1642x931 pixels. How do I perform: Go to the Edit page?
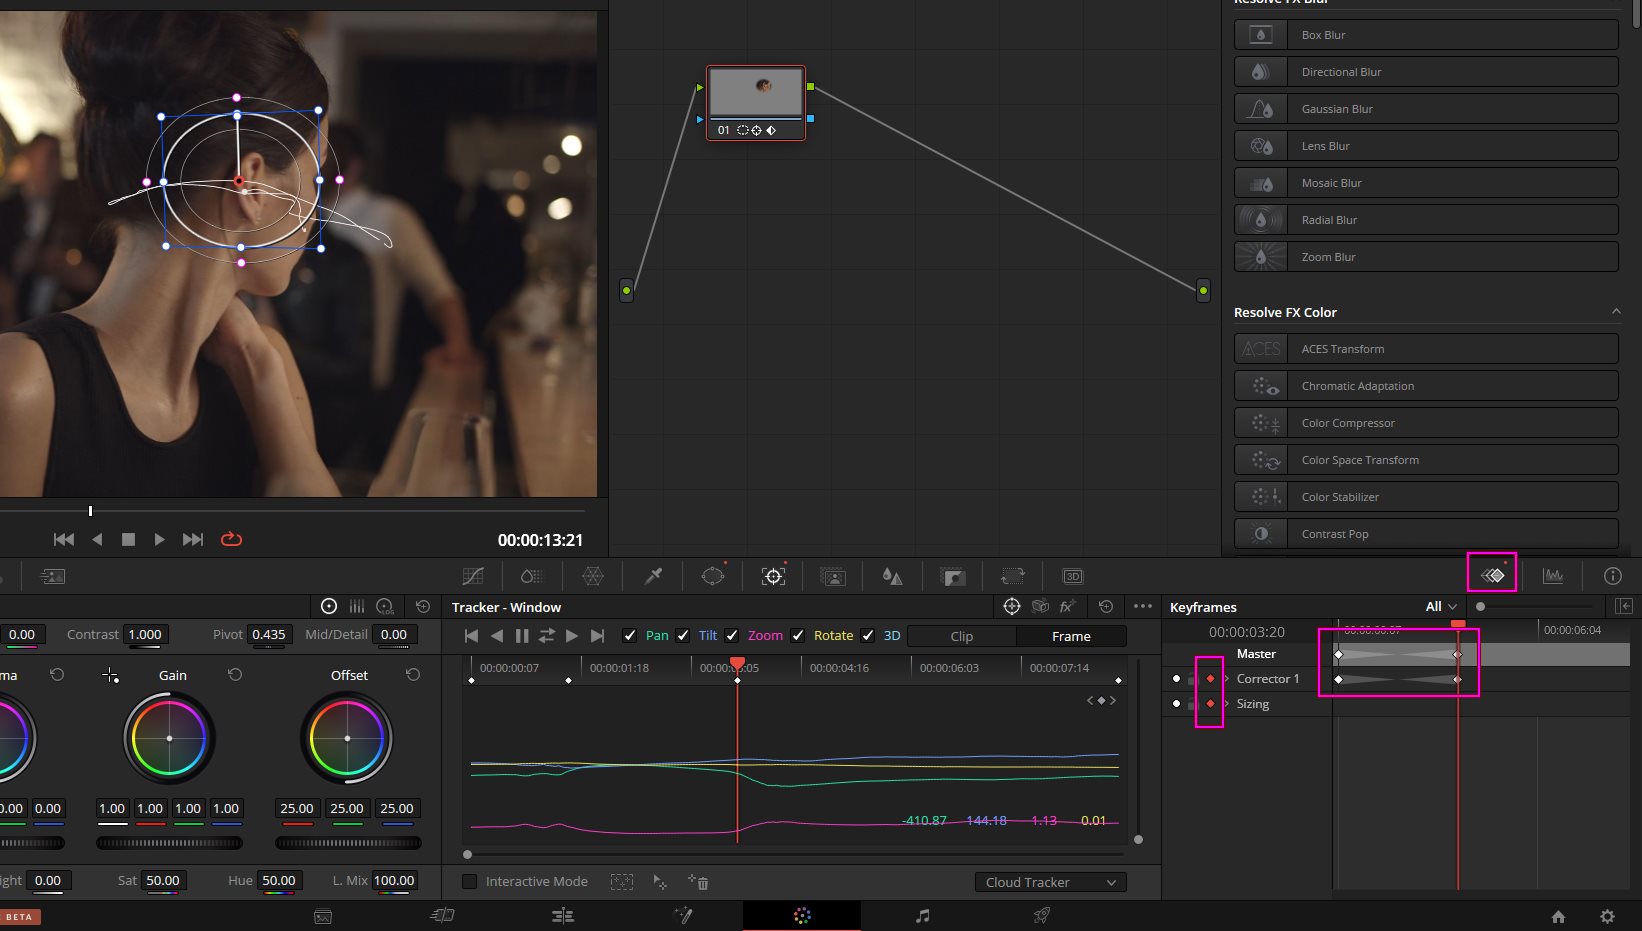pyautogui.click(x=563, y=915)
